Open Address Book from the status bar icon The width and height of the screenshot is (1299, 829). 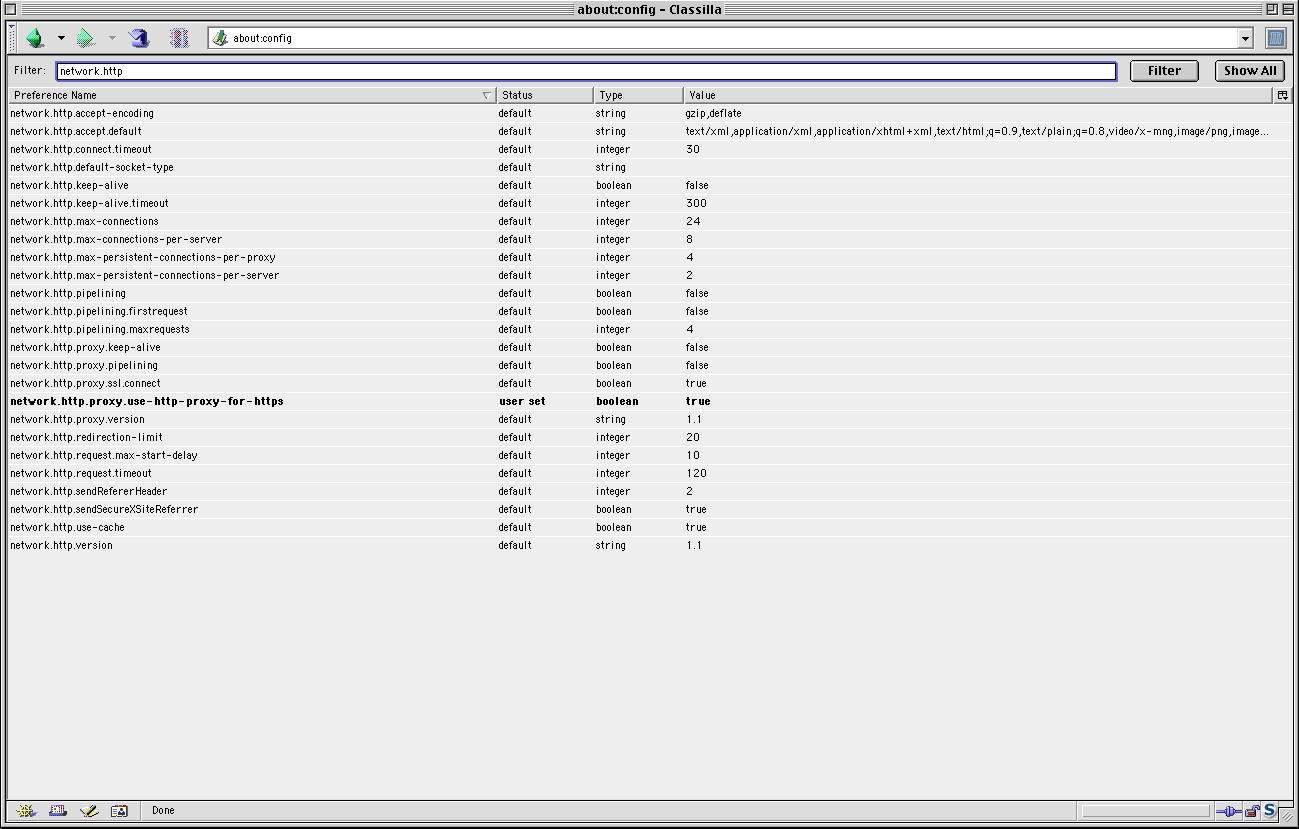pyautogui.click(x=119, y=810)
